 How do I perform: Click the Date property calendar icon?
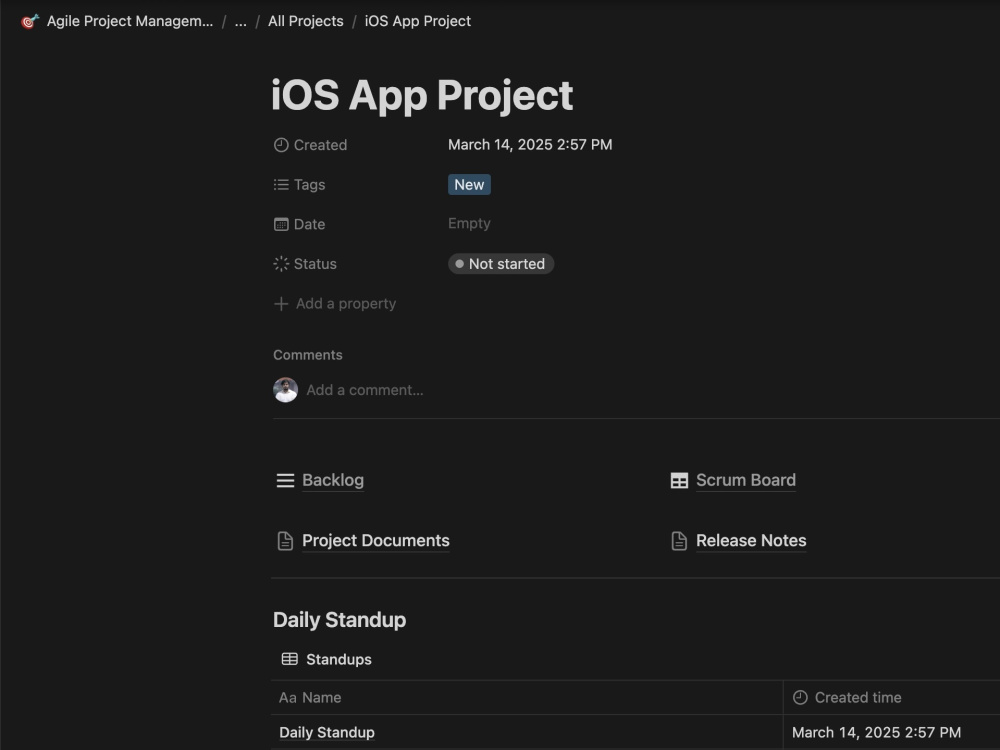click(x=281, y=224)
